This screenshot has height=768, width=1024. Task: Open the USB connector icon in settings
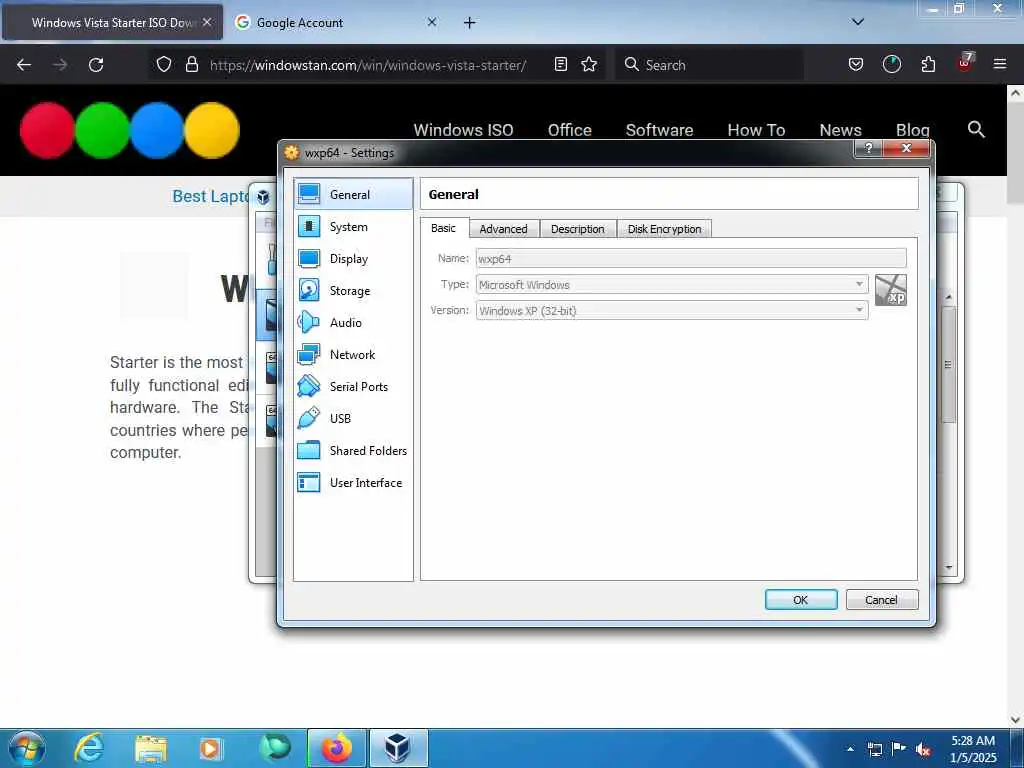click(309, 418)
